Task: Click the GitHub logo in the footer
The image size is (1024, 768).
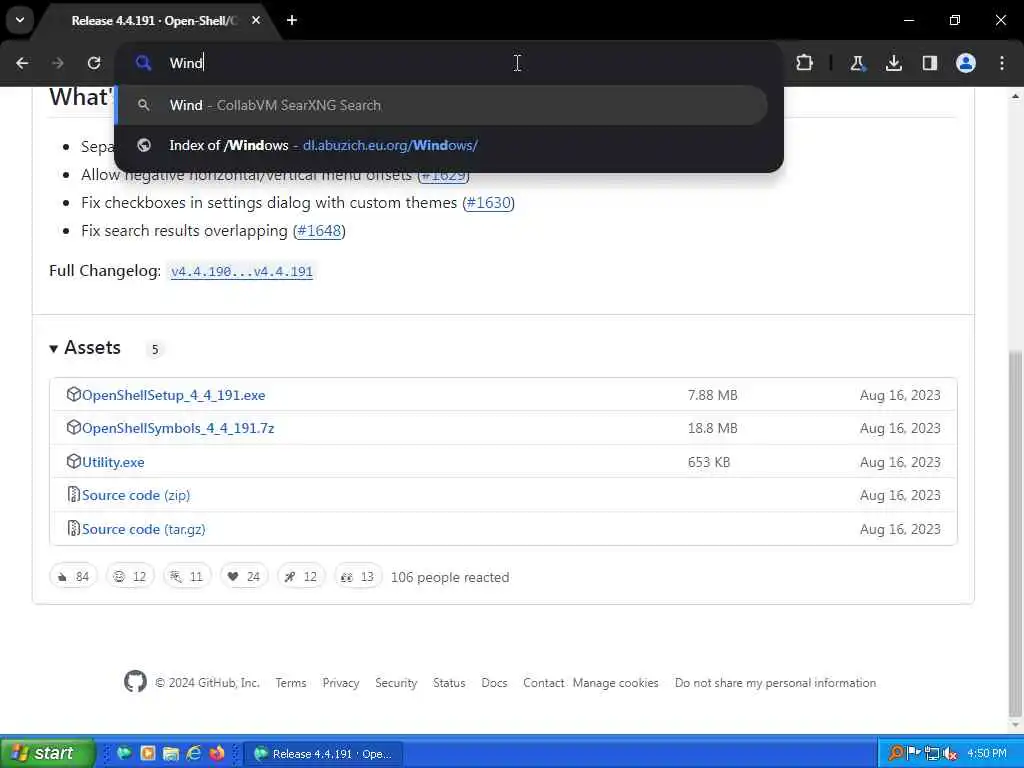Action: click(x=135, y=682)
